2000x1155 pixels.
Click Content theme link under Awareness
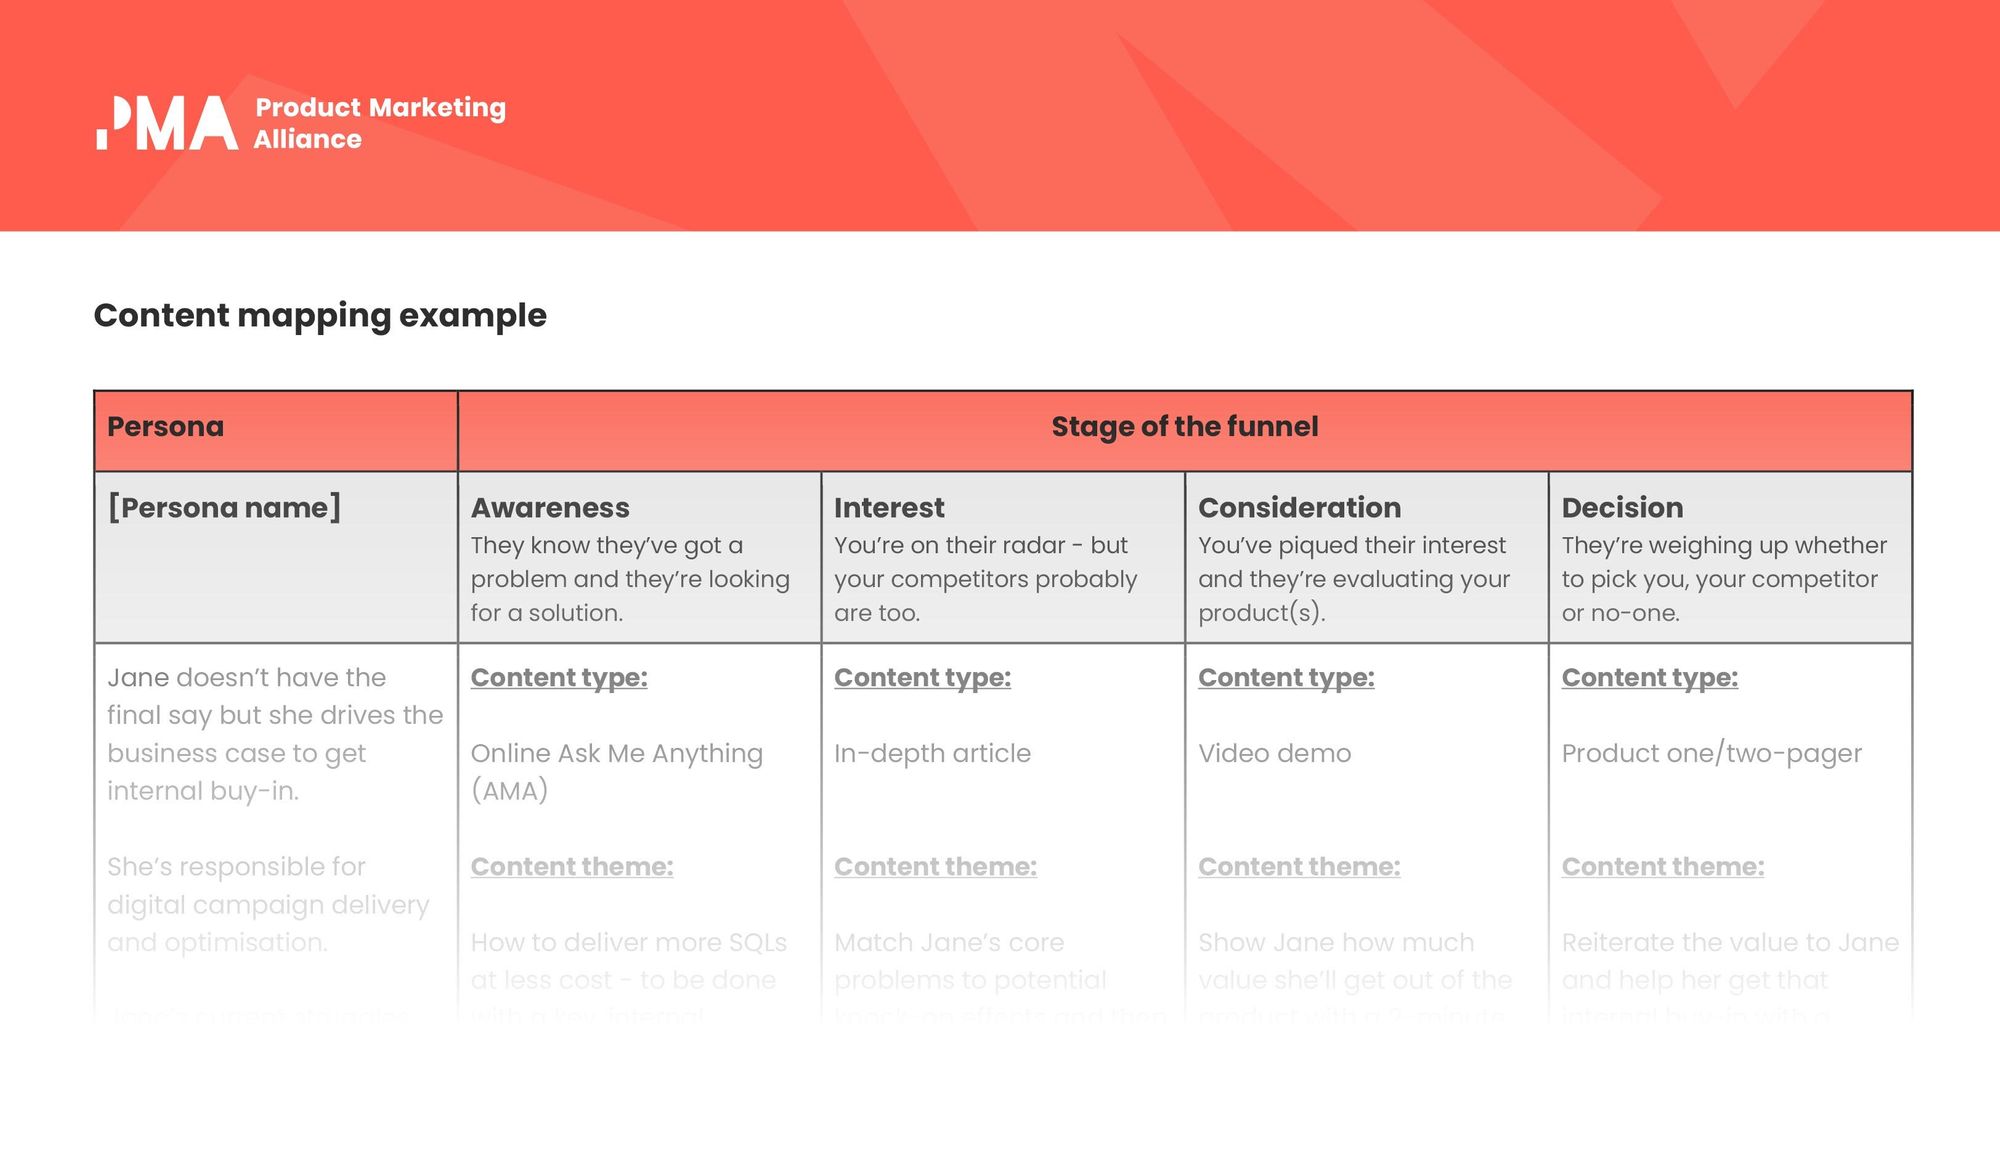pos(572,867)
